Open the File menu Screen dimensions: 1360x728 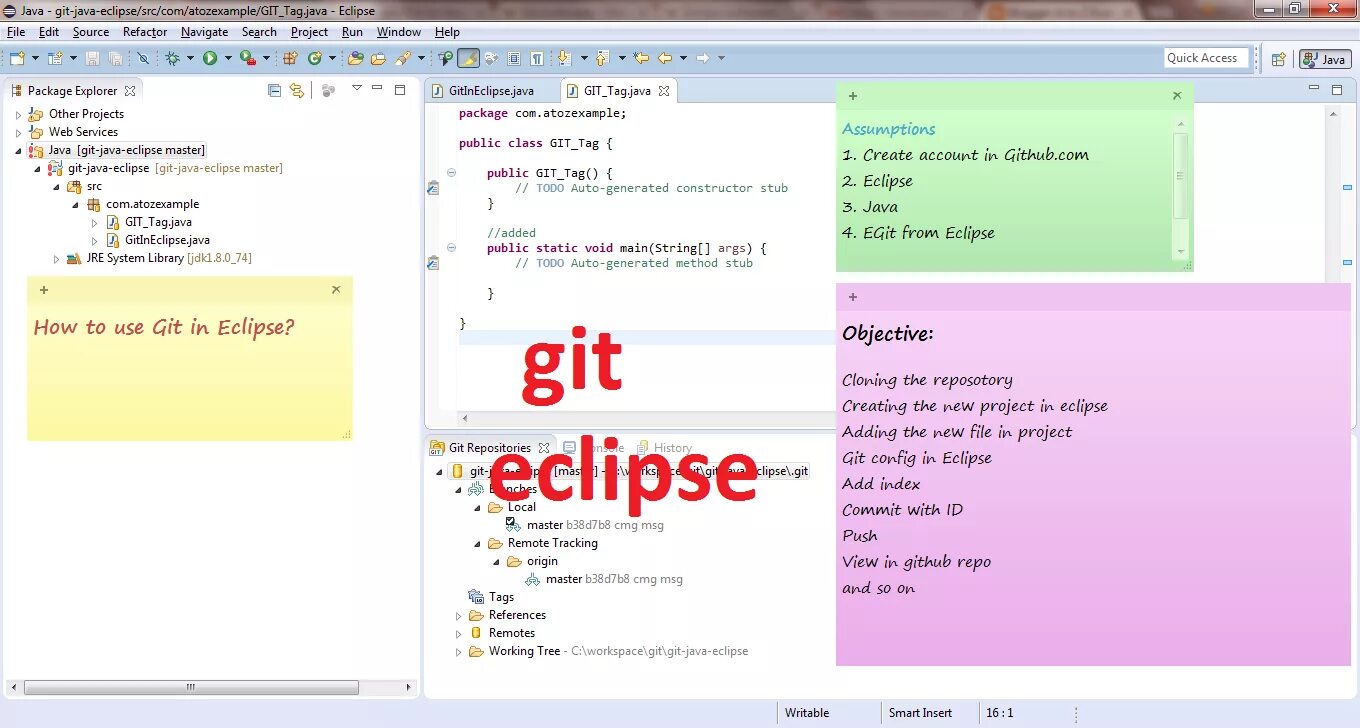pos(16,32)
